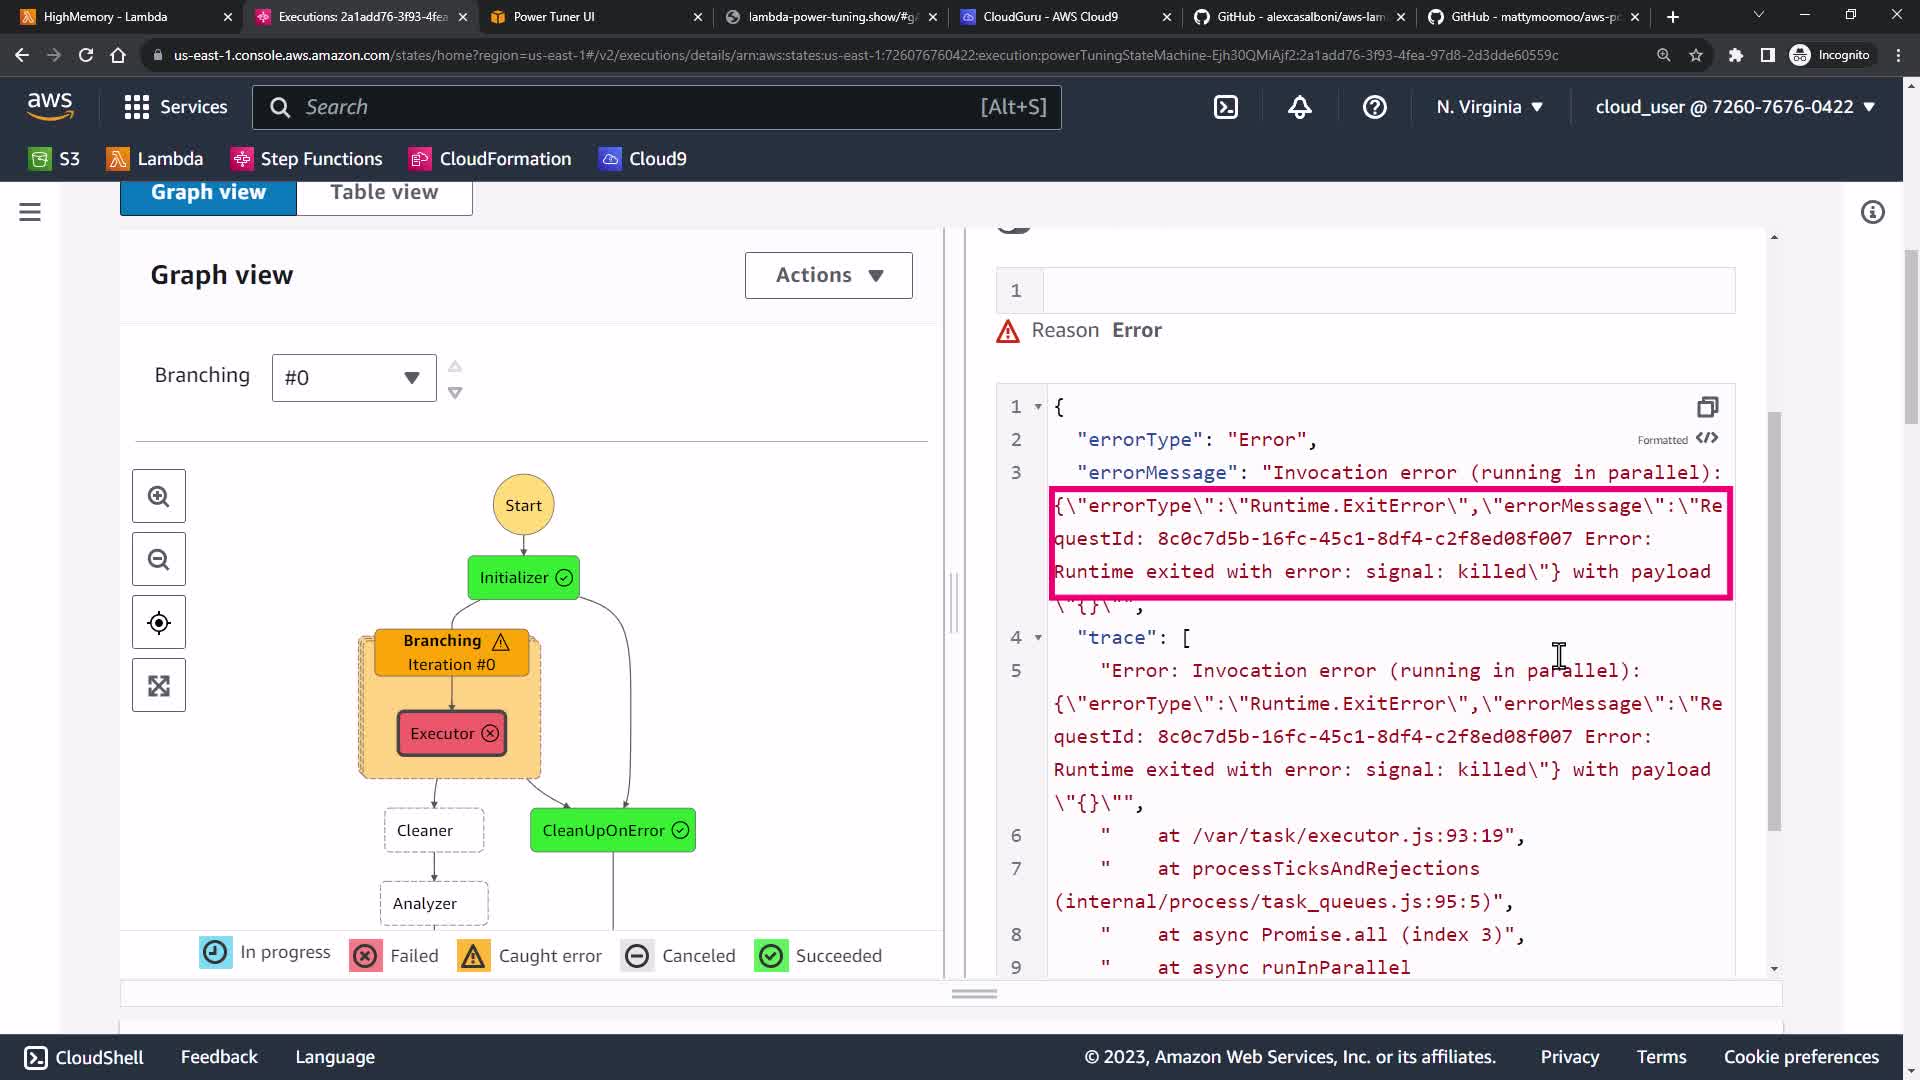Open the Branching #0 dropdown
This screenshot has height=1080, width=1920.
coord(354,378)
